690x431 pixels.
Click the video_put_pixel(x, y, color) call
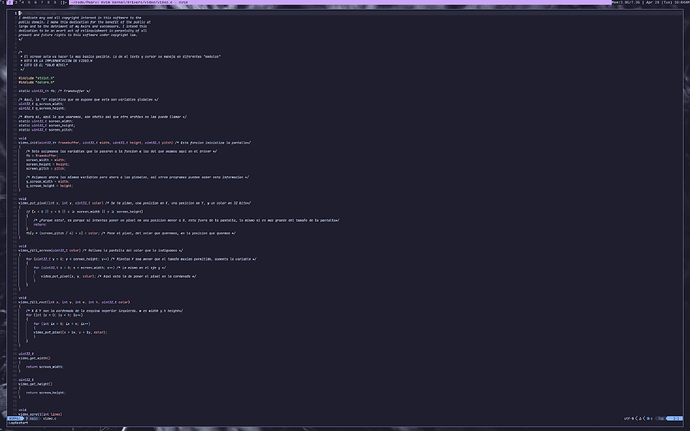coord(68,276)
